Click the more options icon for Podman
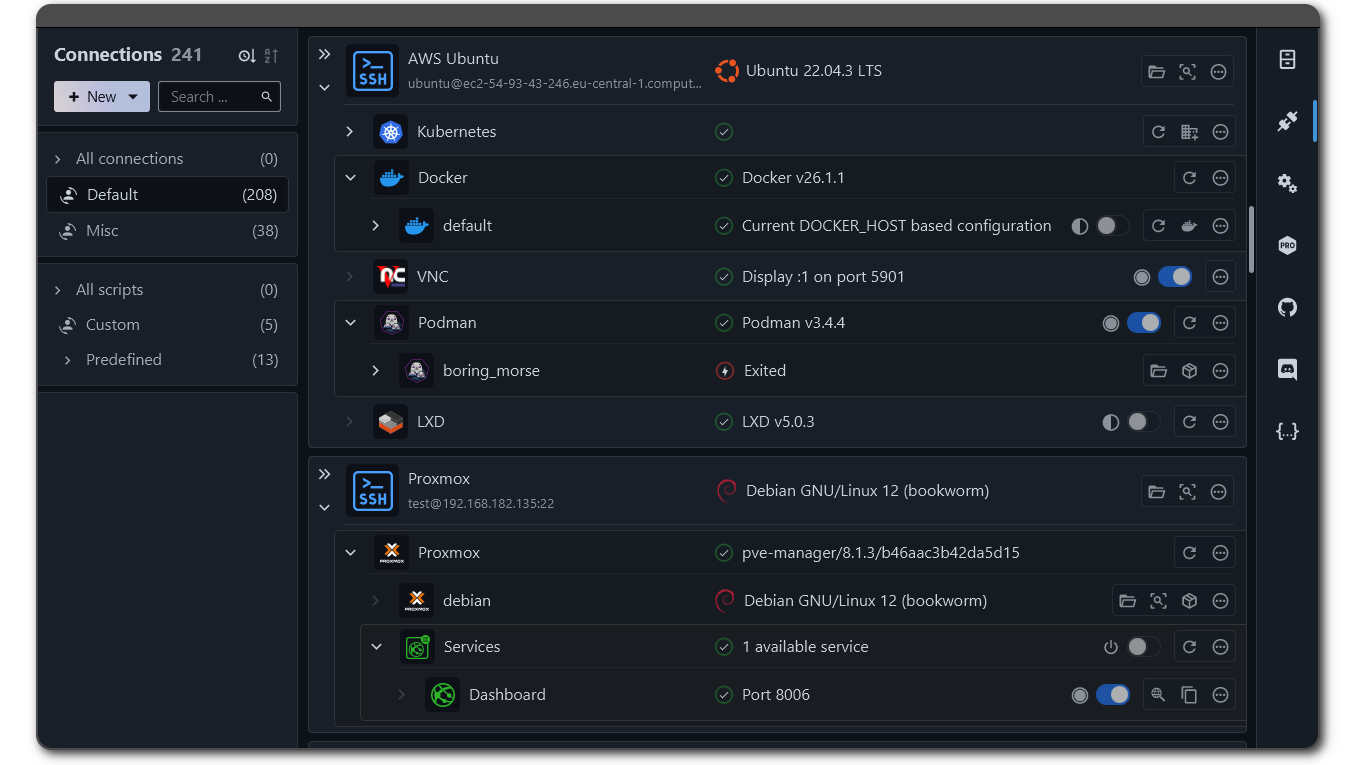Image resolution: width=1360 pixels, height=765 pixels. click(1220, 323)
